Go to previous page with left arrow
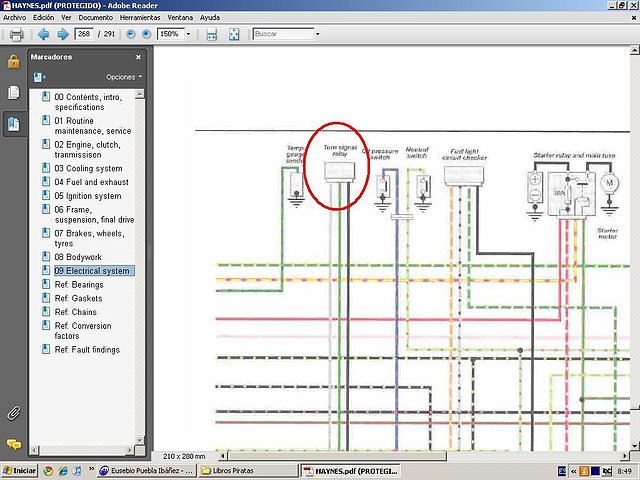 [43, 34]
